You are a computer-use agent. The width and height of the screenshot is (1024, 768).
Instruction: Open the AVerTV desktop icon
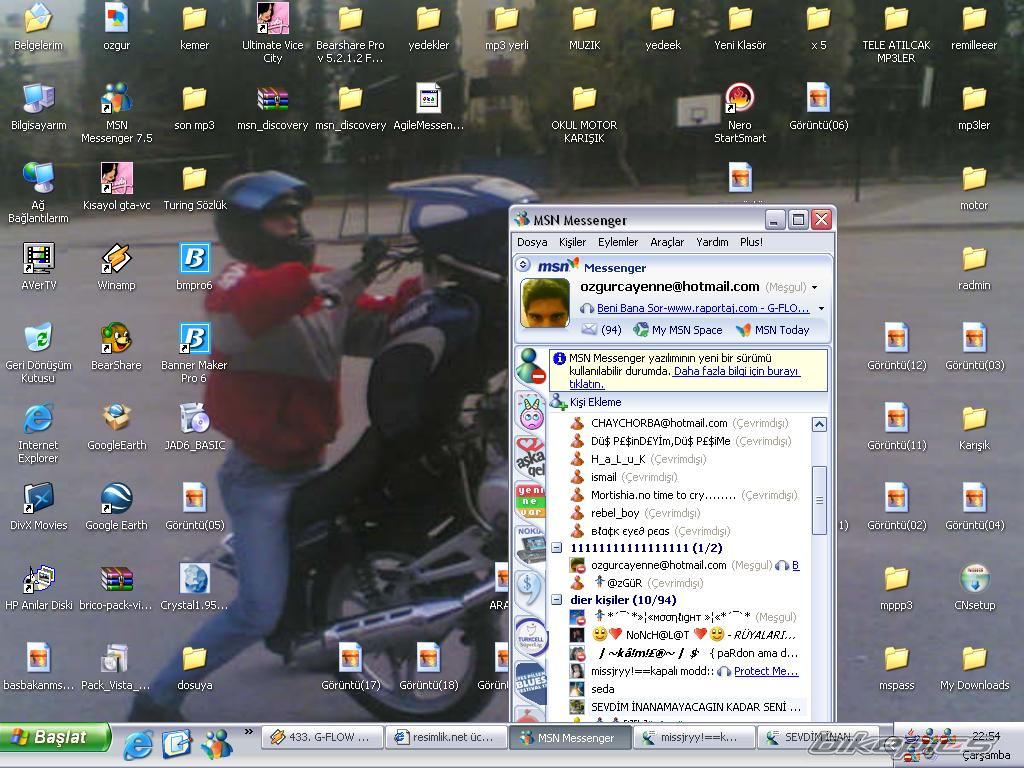coord(39,267)
